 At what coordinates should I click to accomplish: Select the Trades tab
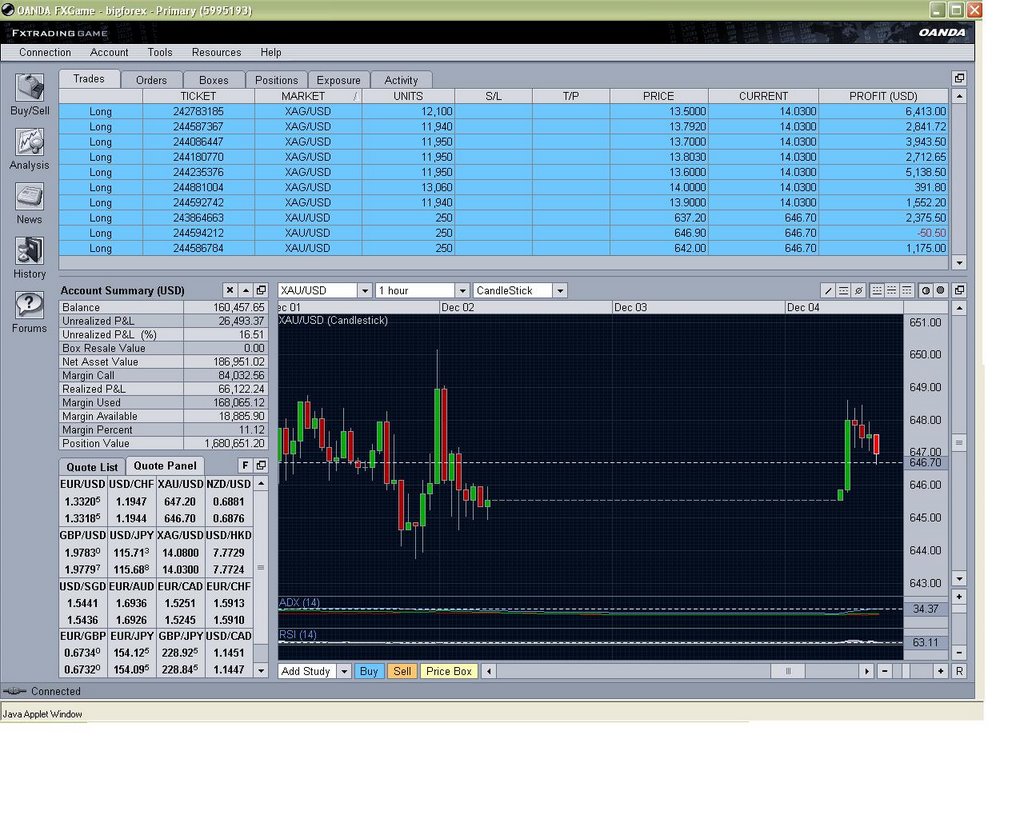point(89,79)
